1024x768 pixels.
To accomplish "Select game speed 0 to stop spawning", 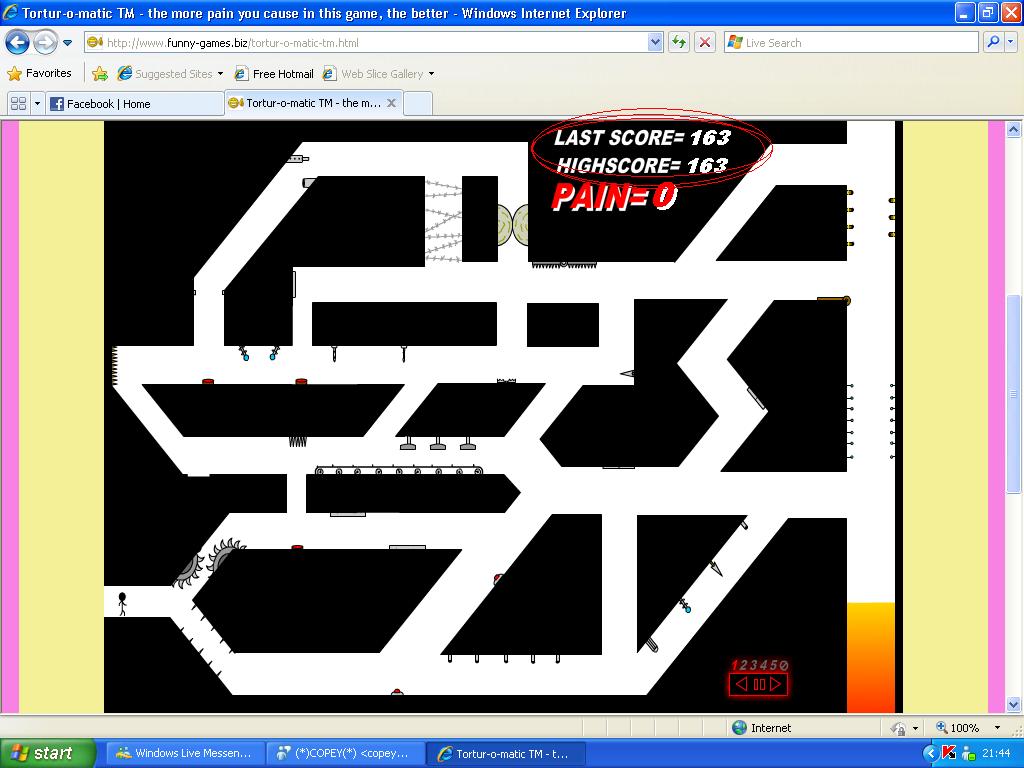I will pyautogui.click(x=784, y=664).
